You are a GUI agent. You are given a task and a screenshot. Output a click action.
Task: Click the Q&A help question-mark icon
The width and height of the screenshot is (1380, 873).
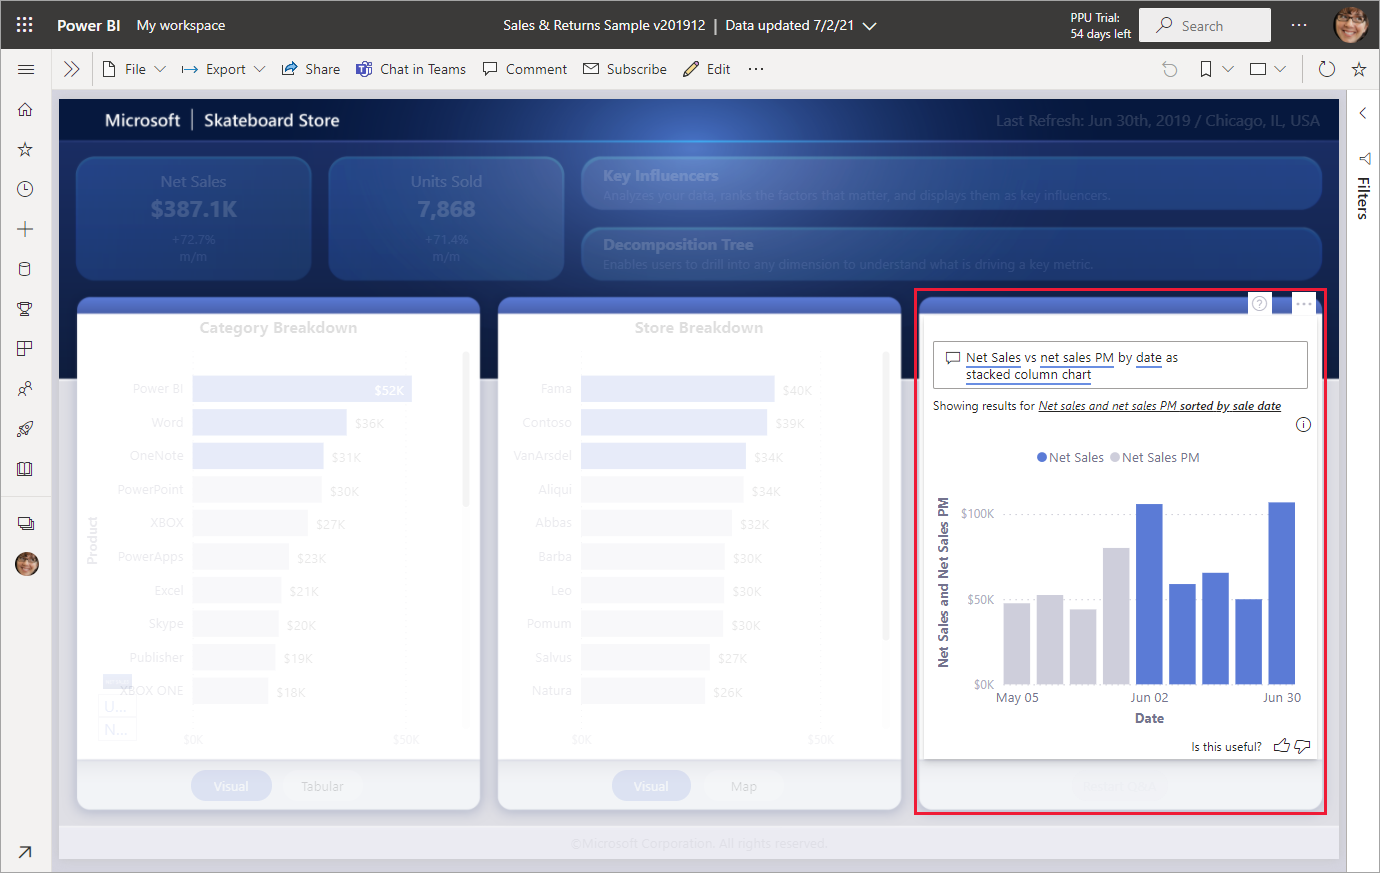click(x=1260, y=303)
